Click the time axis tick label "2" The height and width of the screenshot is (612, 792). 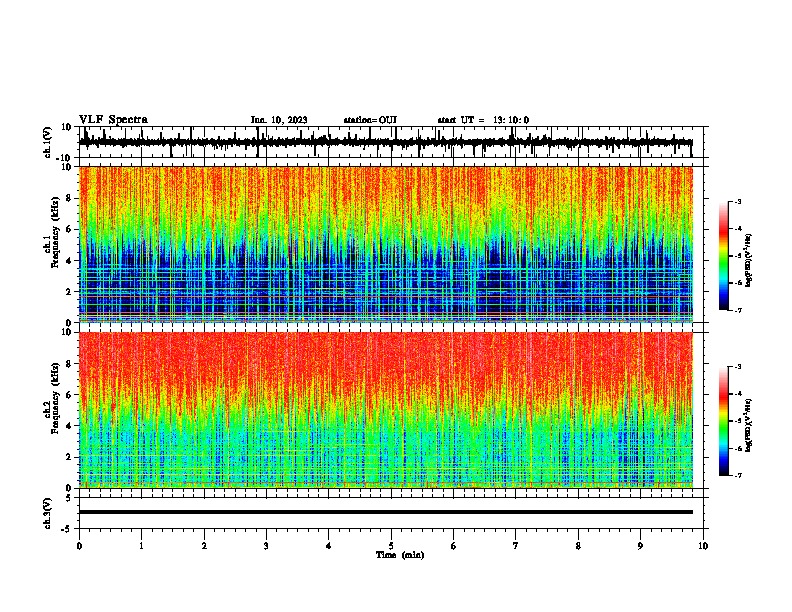204,546
